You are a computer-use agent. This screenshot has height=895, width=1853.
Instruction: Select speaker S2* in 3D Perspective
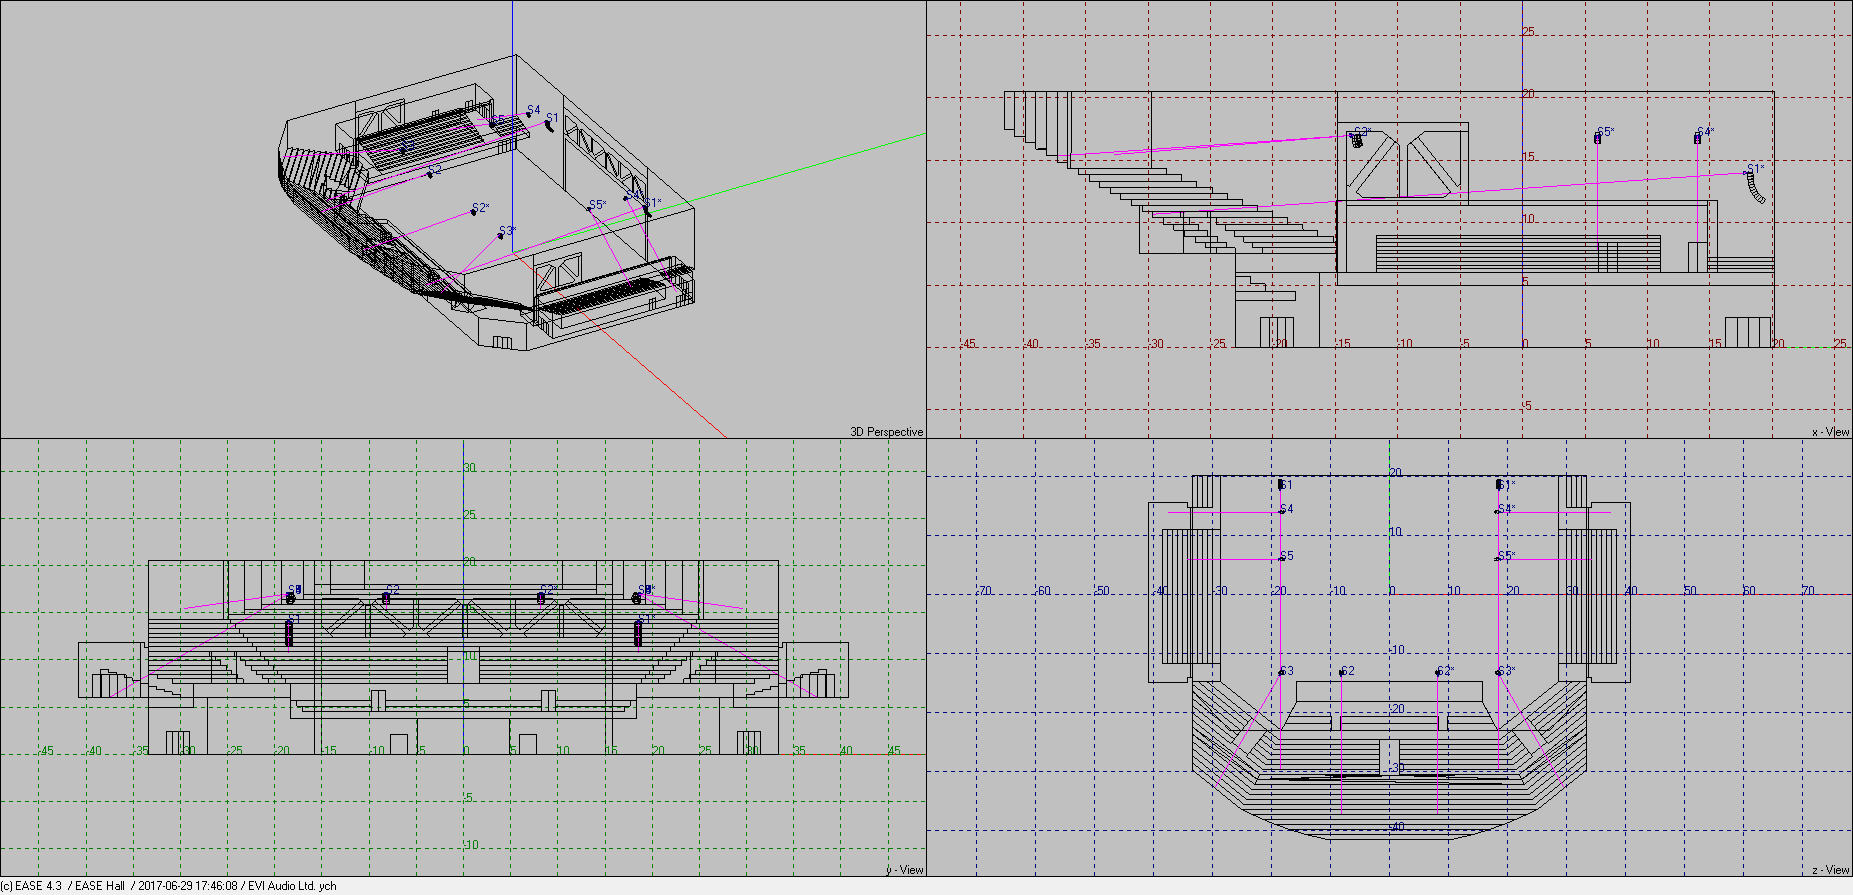tap(474, 212)
